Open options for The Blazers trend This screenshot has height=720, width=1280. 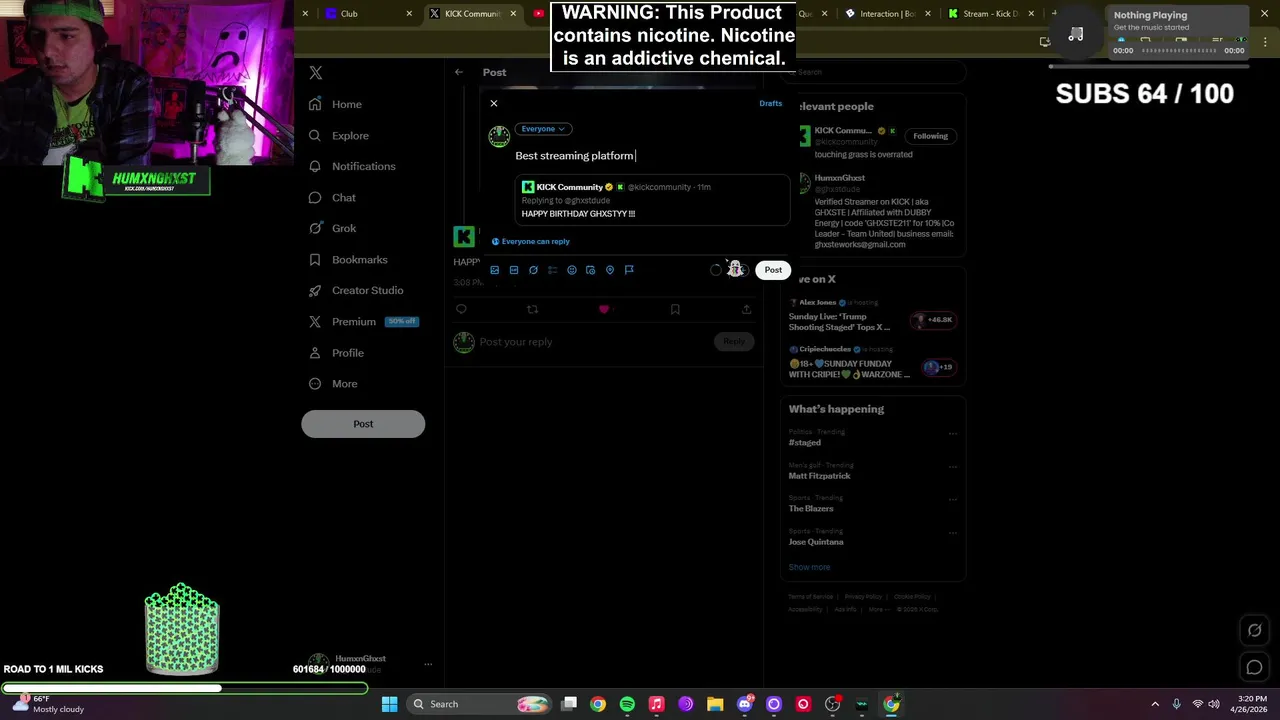[952, 500]
